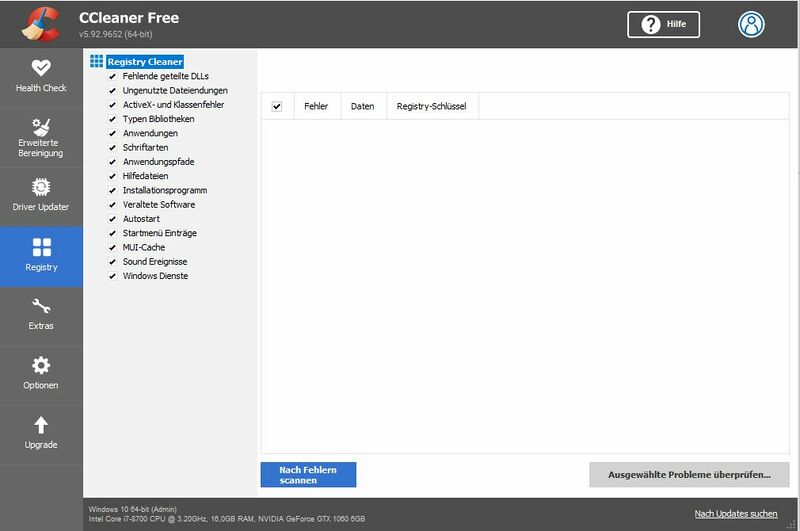Toggle Veraltete Software checkmark
The image size is (800, 531).
[x=112, y=205]
